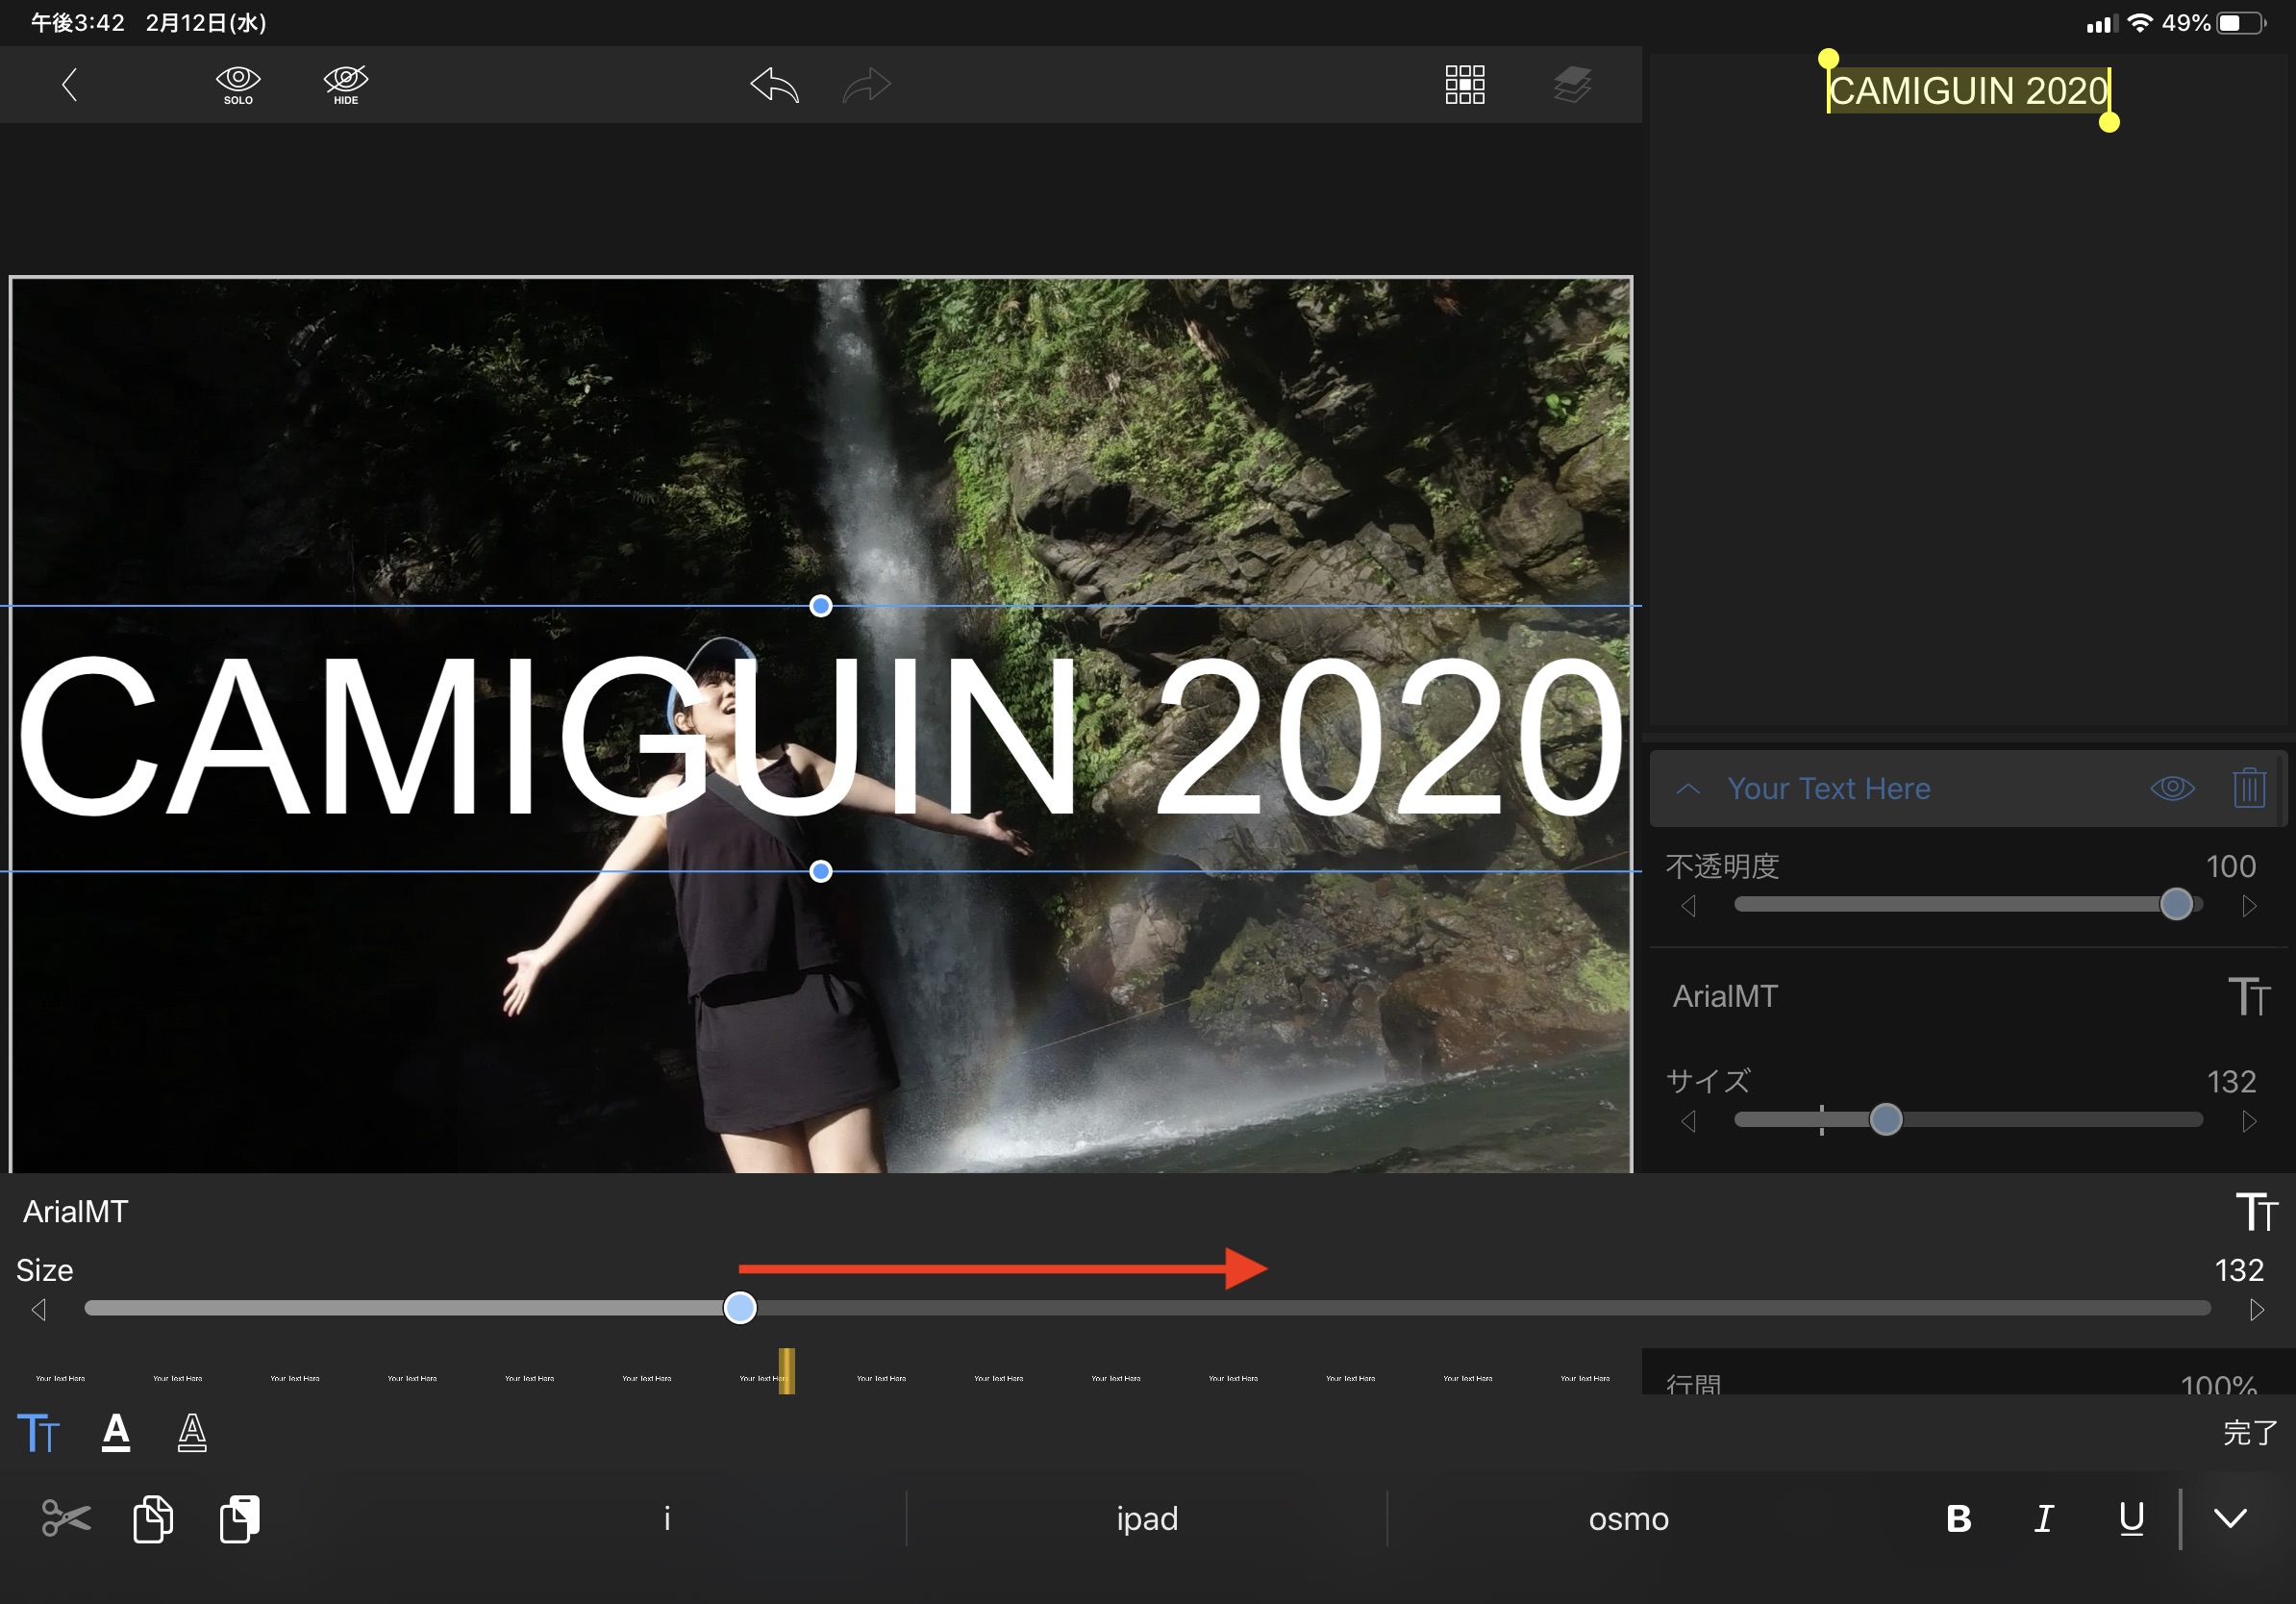
Task: Open the grid view icon
Action: click(1464, 85)
